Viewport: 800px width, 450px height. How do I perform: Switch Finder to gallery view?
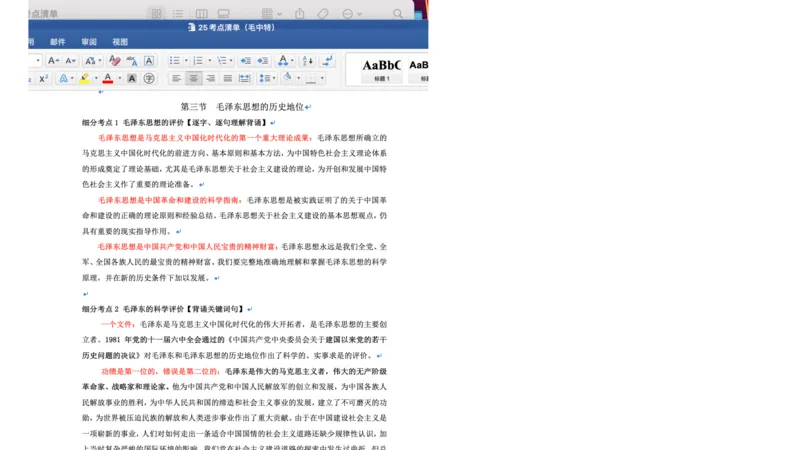tap(223, 14)
